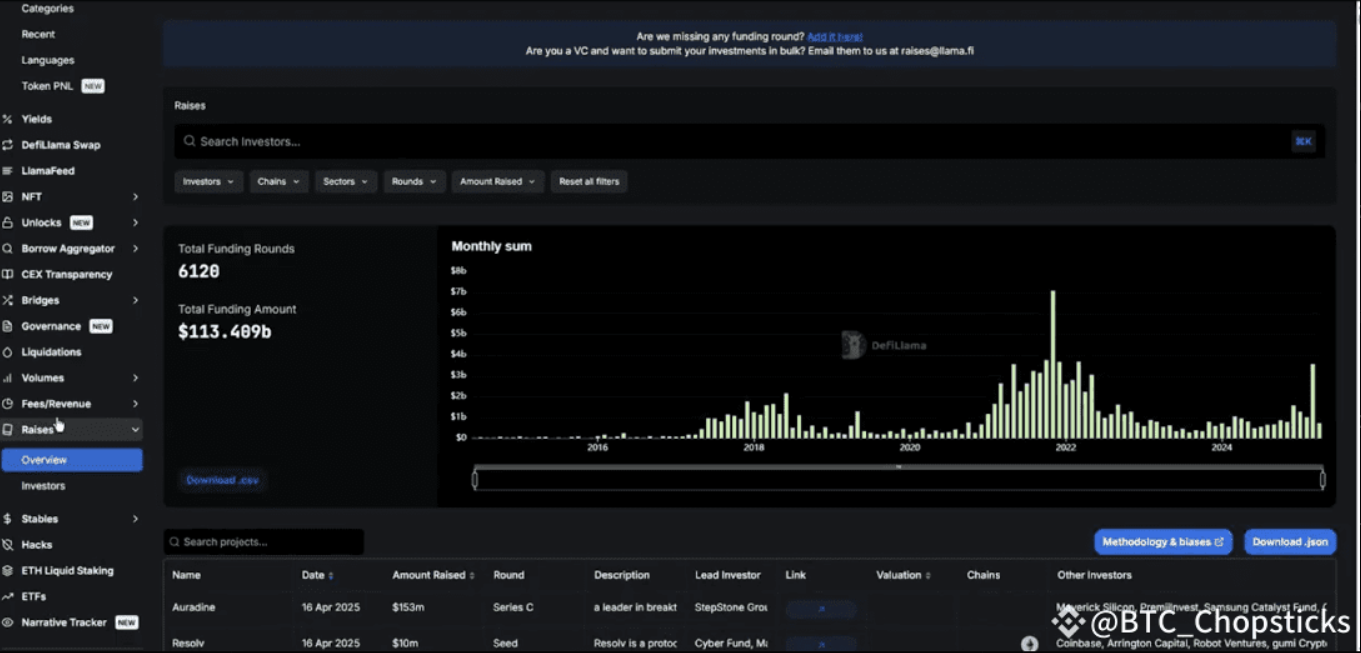The height and width of the screenshot is (653, 1361).
Task: Sort table by Valuation column arrows
Action: coord(929,576)
